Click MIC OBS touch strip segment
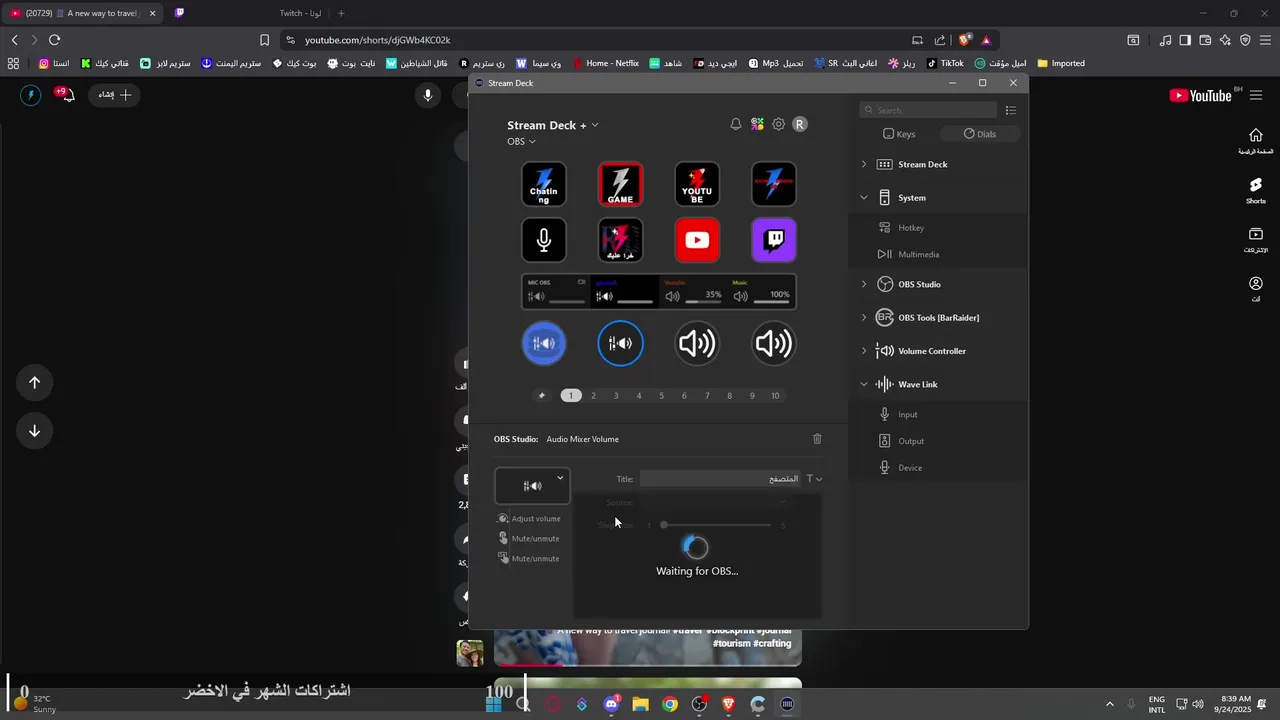1280x720 pixels. (556, 291)
